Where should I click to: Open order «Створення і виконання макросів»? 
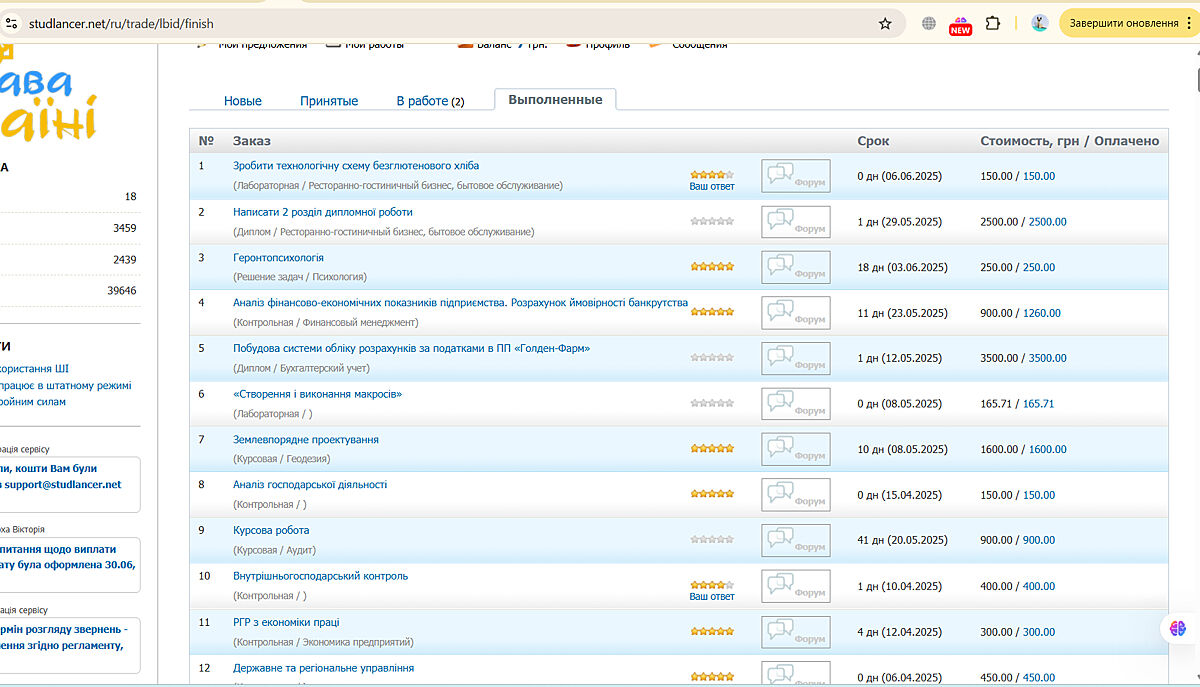point(317,394)
